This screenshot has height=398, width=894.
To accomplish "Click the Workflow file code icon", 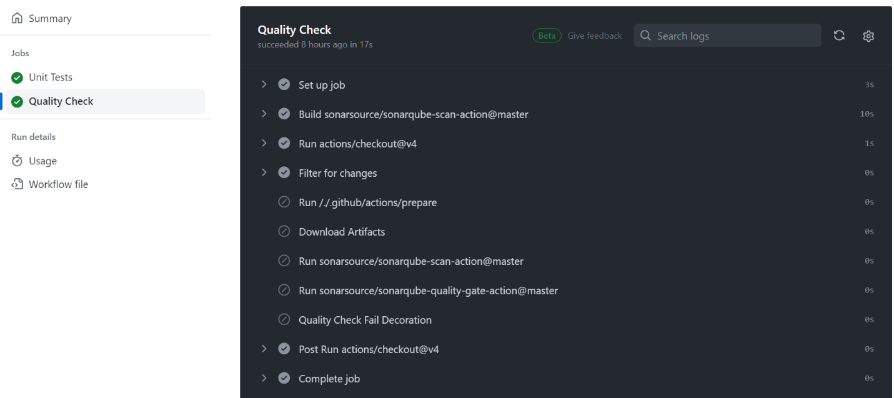I will click(x=17, y=184).
